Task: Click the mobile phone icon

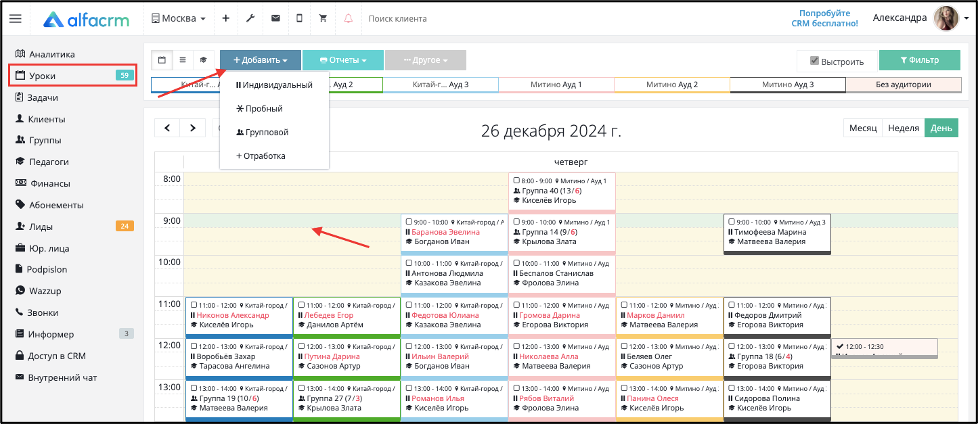Action: click(299, 19)
